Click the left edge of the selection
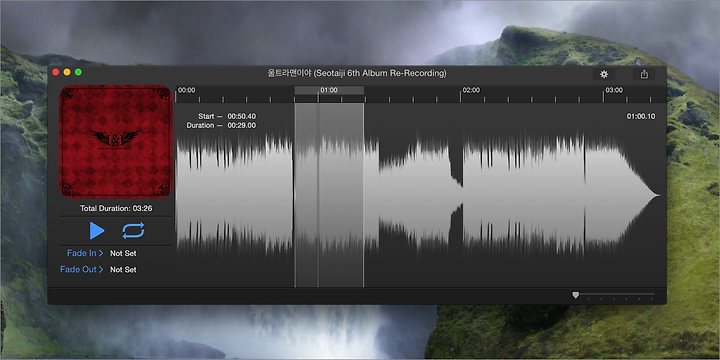Screen dimensions: 720x360 pyautogui.click(x=295, y=195)
